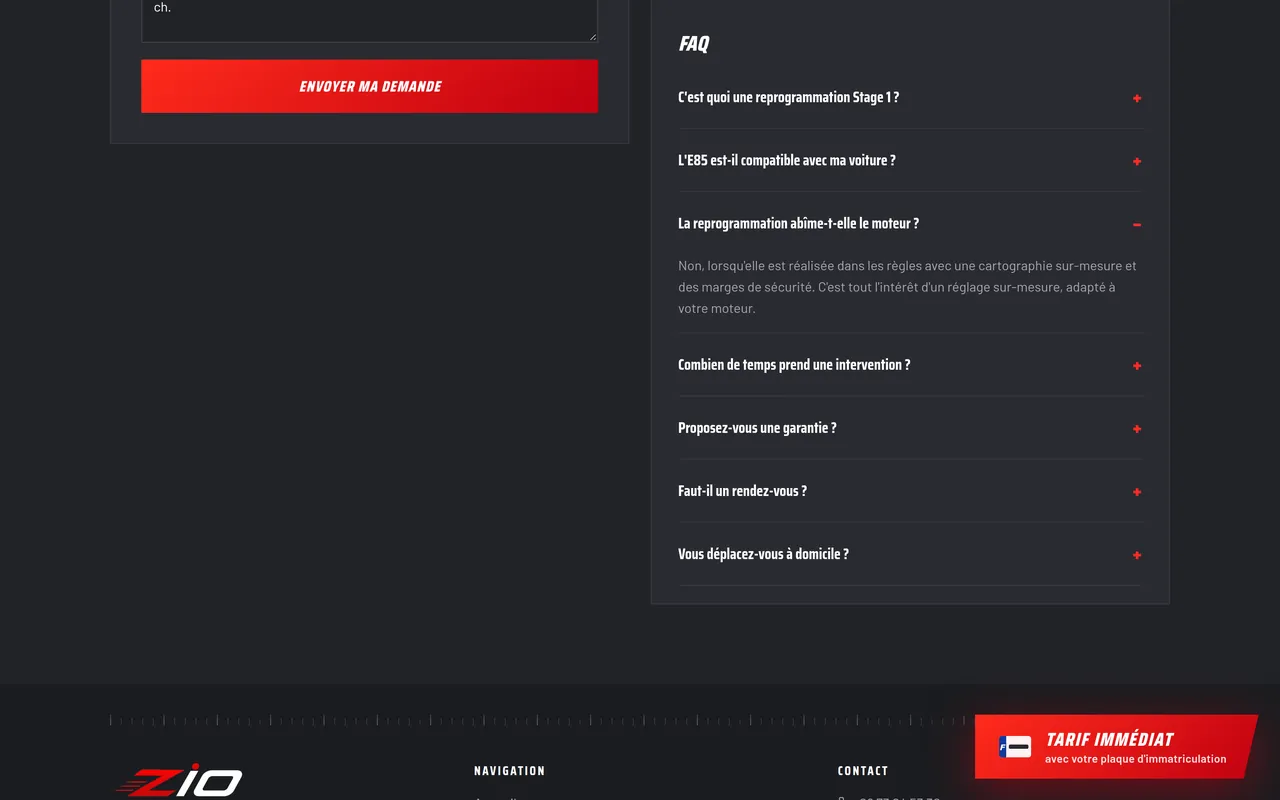Click plus icon beside the garantie question
1280x800 pixels.
click(1137, 429)
